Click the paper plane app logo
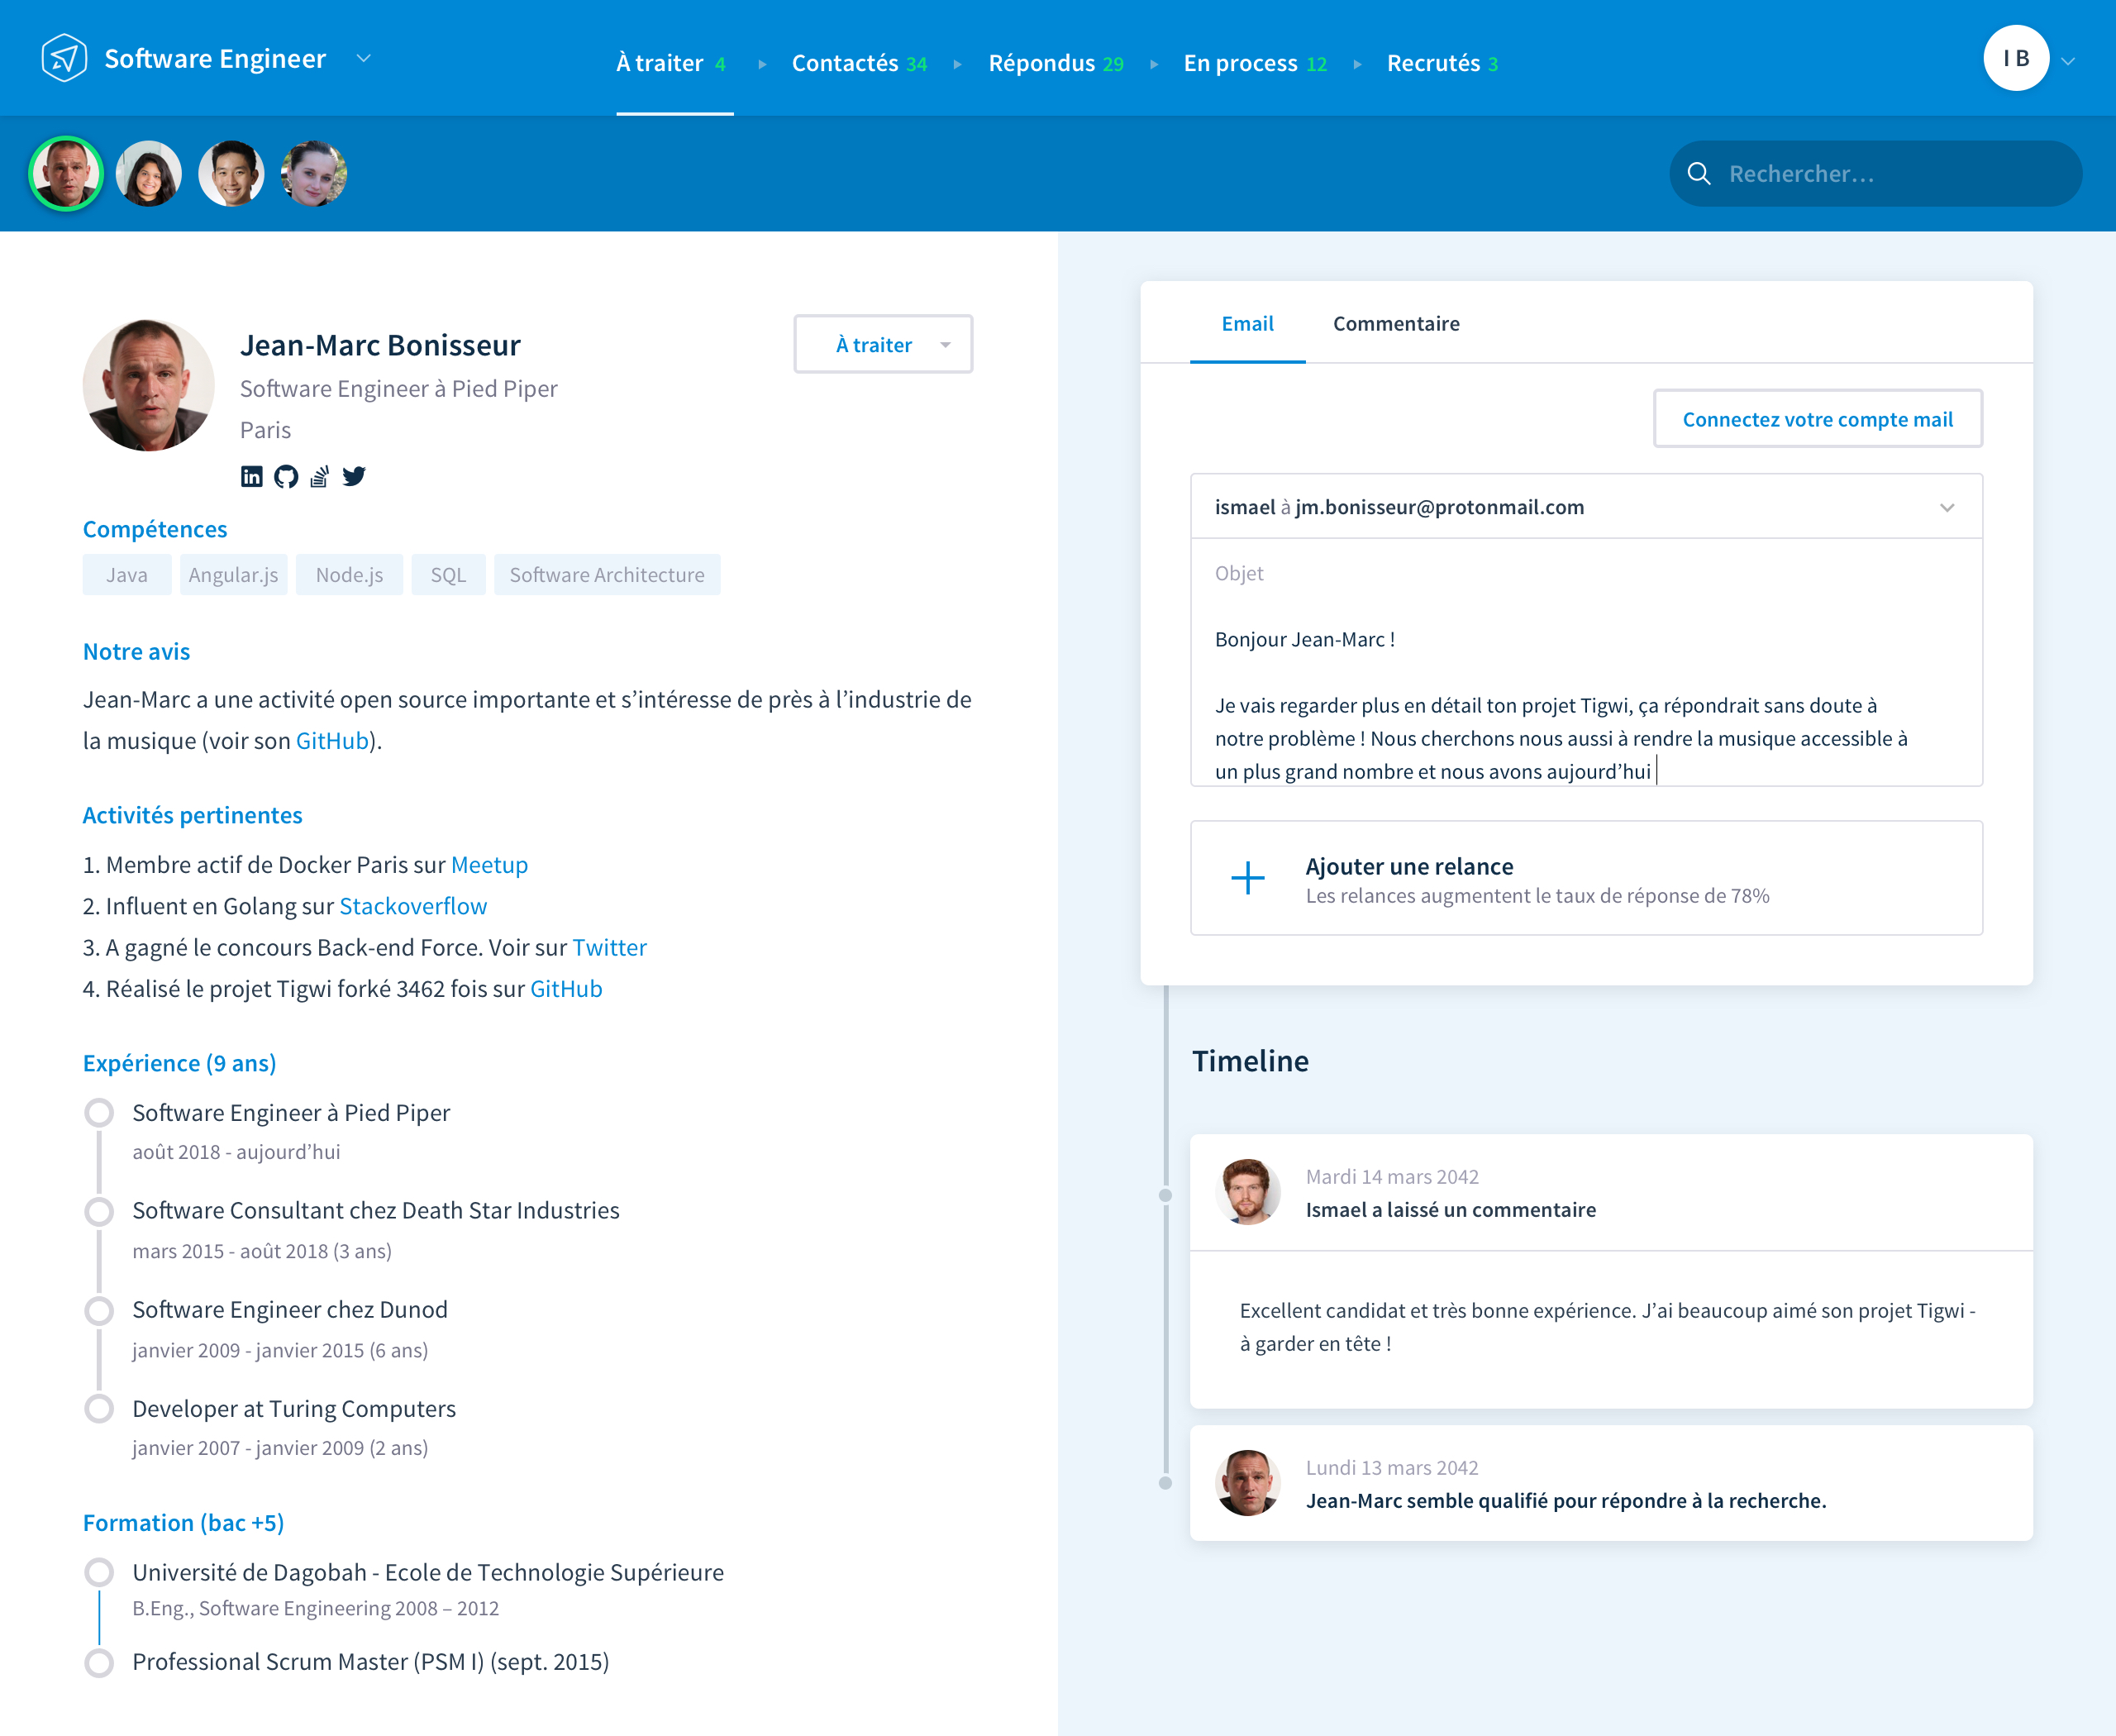 [64, 58]
